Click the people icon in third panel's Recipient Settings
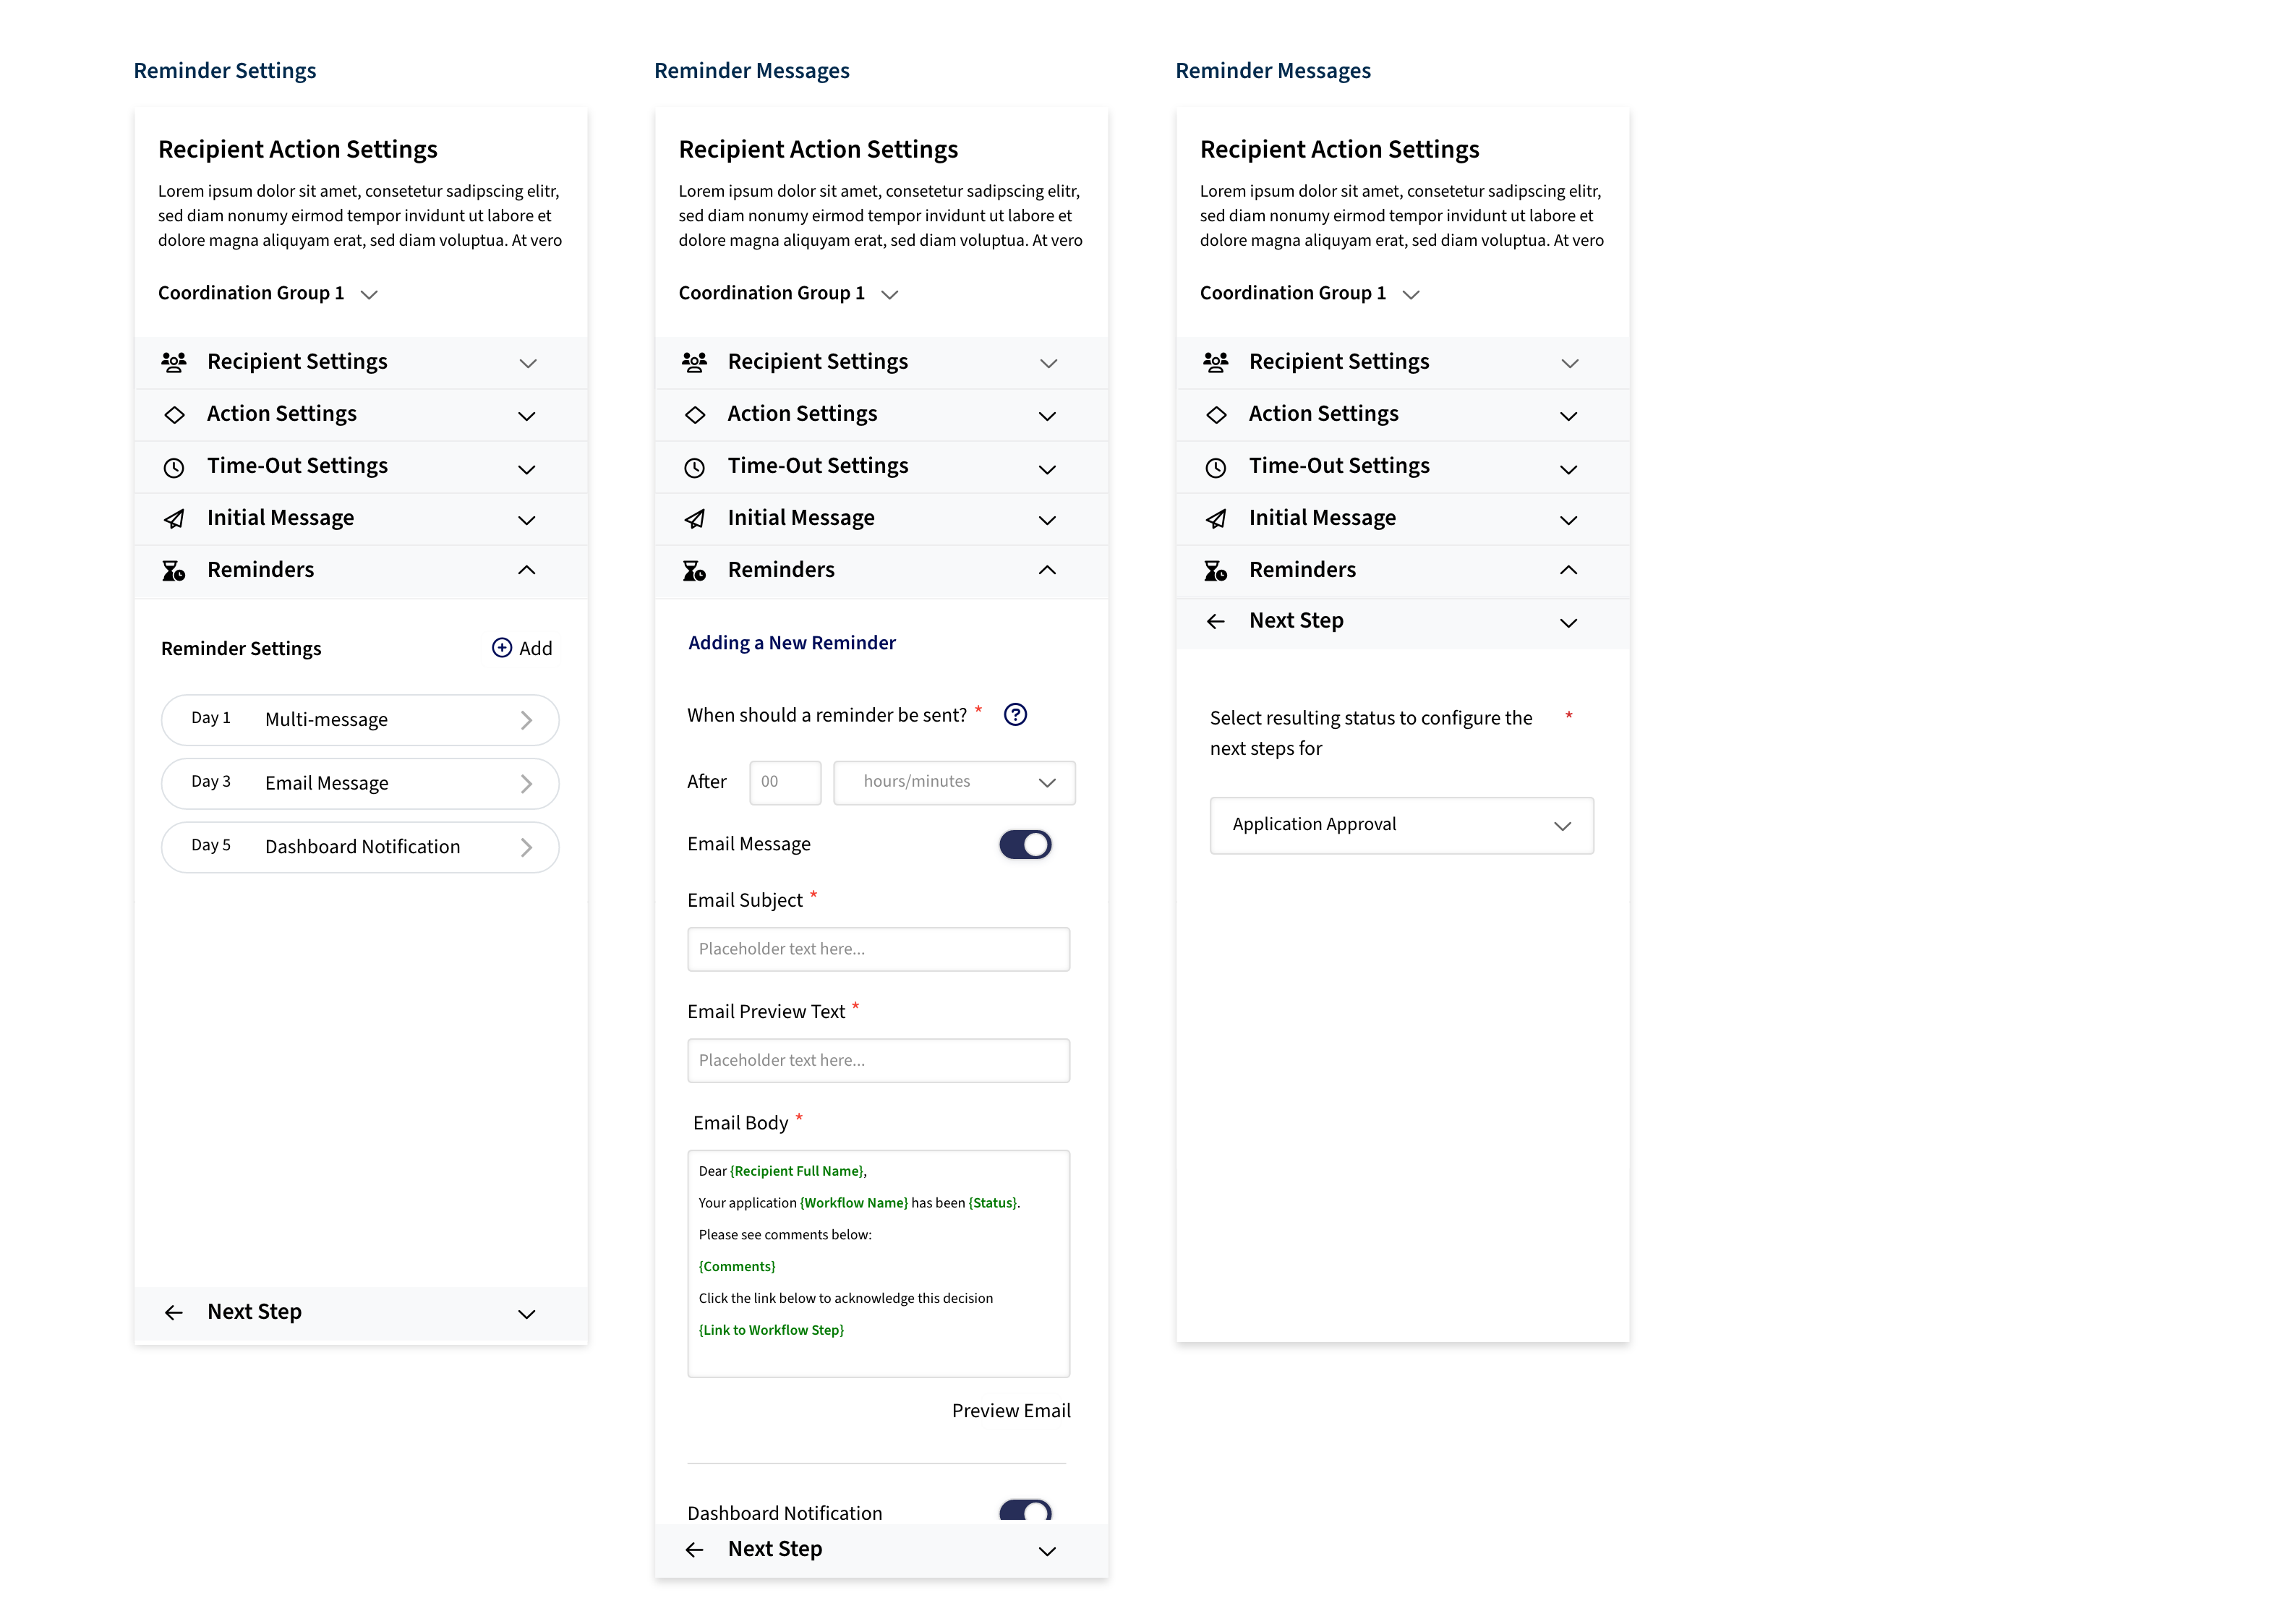Image resolution: width=2285 pixels, height=1624 pixels. tap(1216, 362)
